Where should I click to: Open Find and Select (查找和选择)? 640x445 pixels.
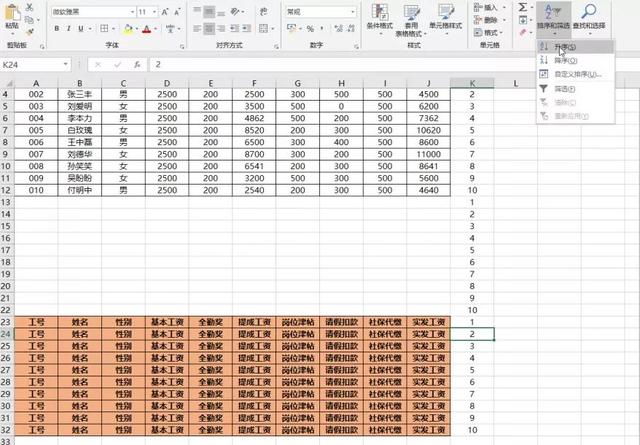[589, 20]
